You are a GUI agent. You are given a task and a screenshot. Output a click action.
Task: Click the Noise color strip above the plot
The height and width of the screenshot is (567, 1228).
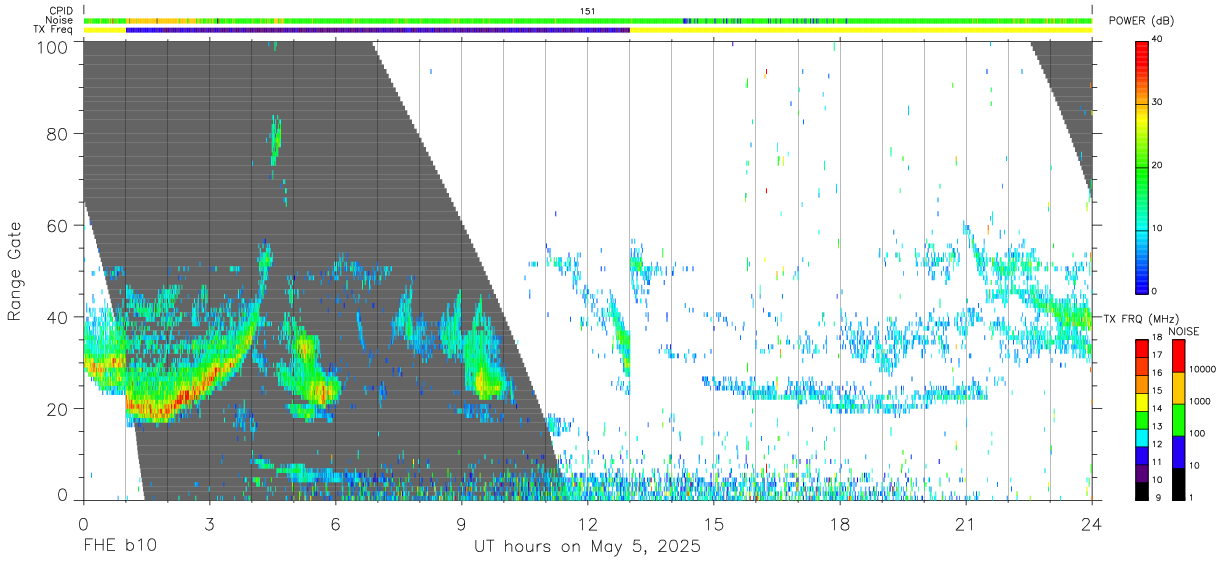coord(588,20)
